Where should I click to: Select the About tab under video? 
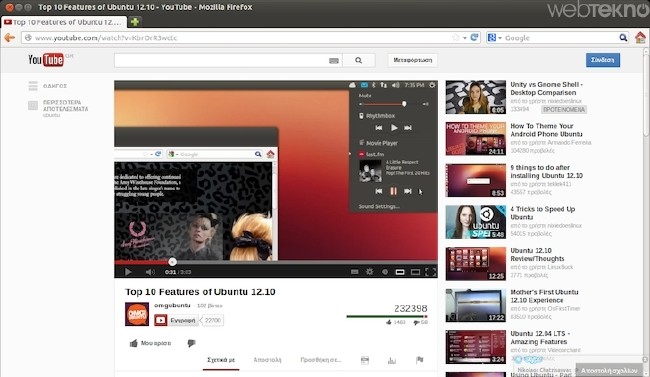pos(221,360)
